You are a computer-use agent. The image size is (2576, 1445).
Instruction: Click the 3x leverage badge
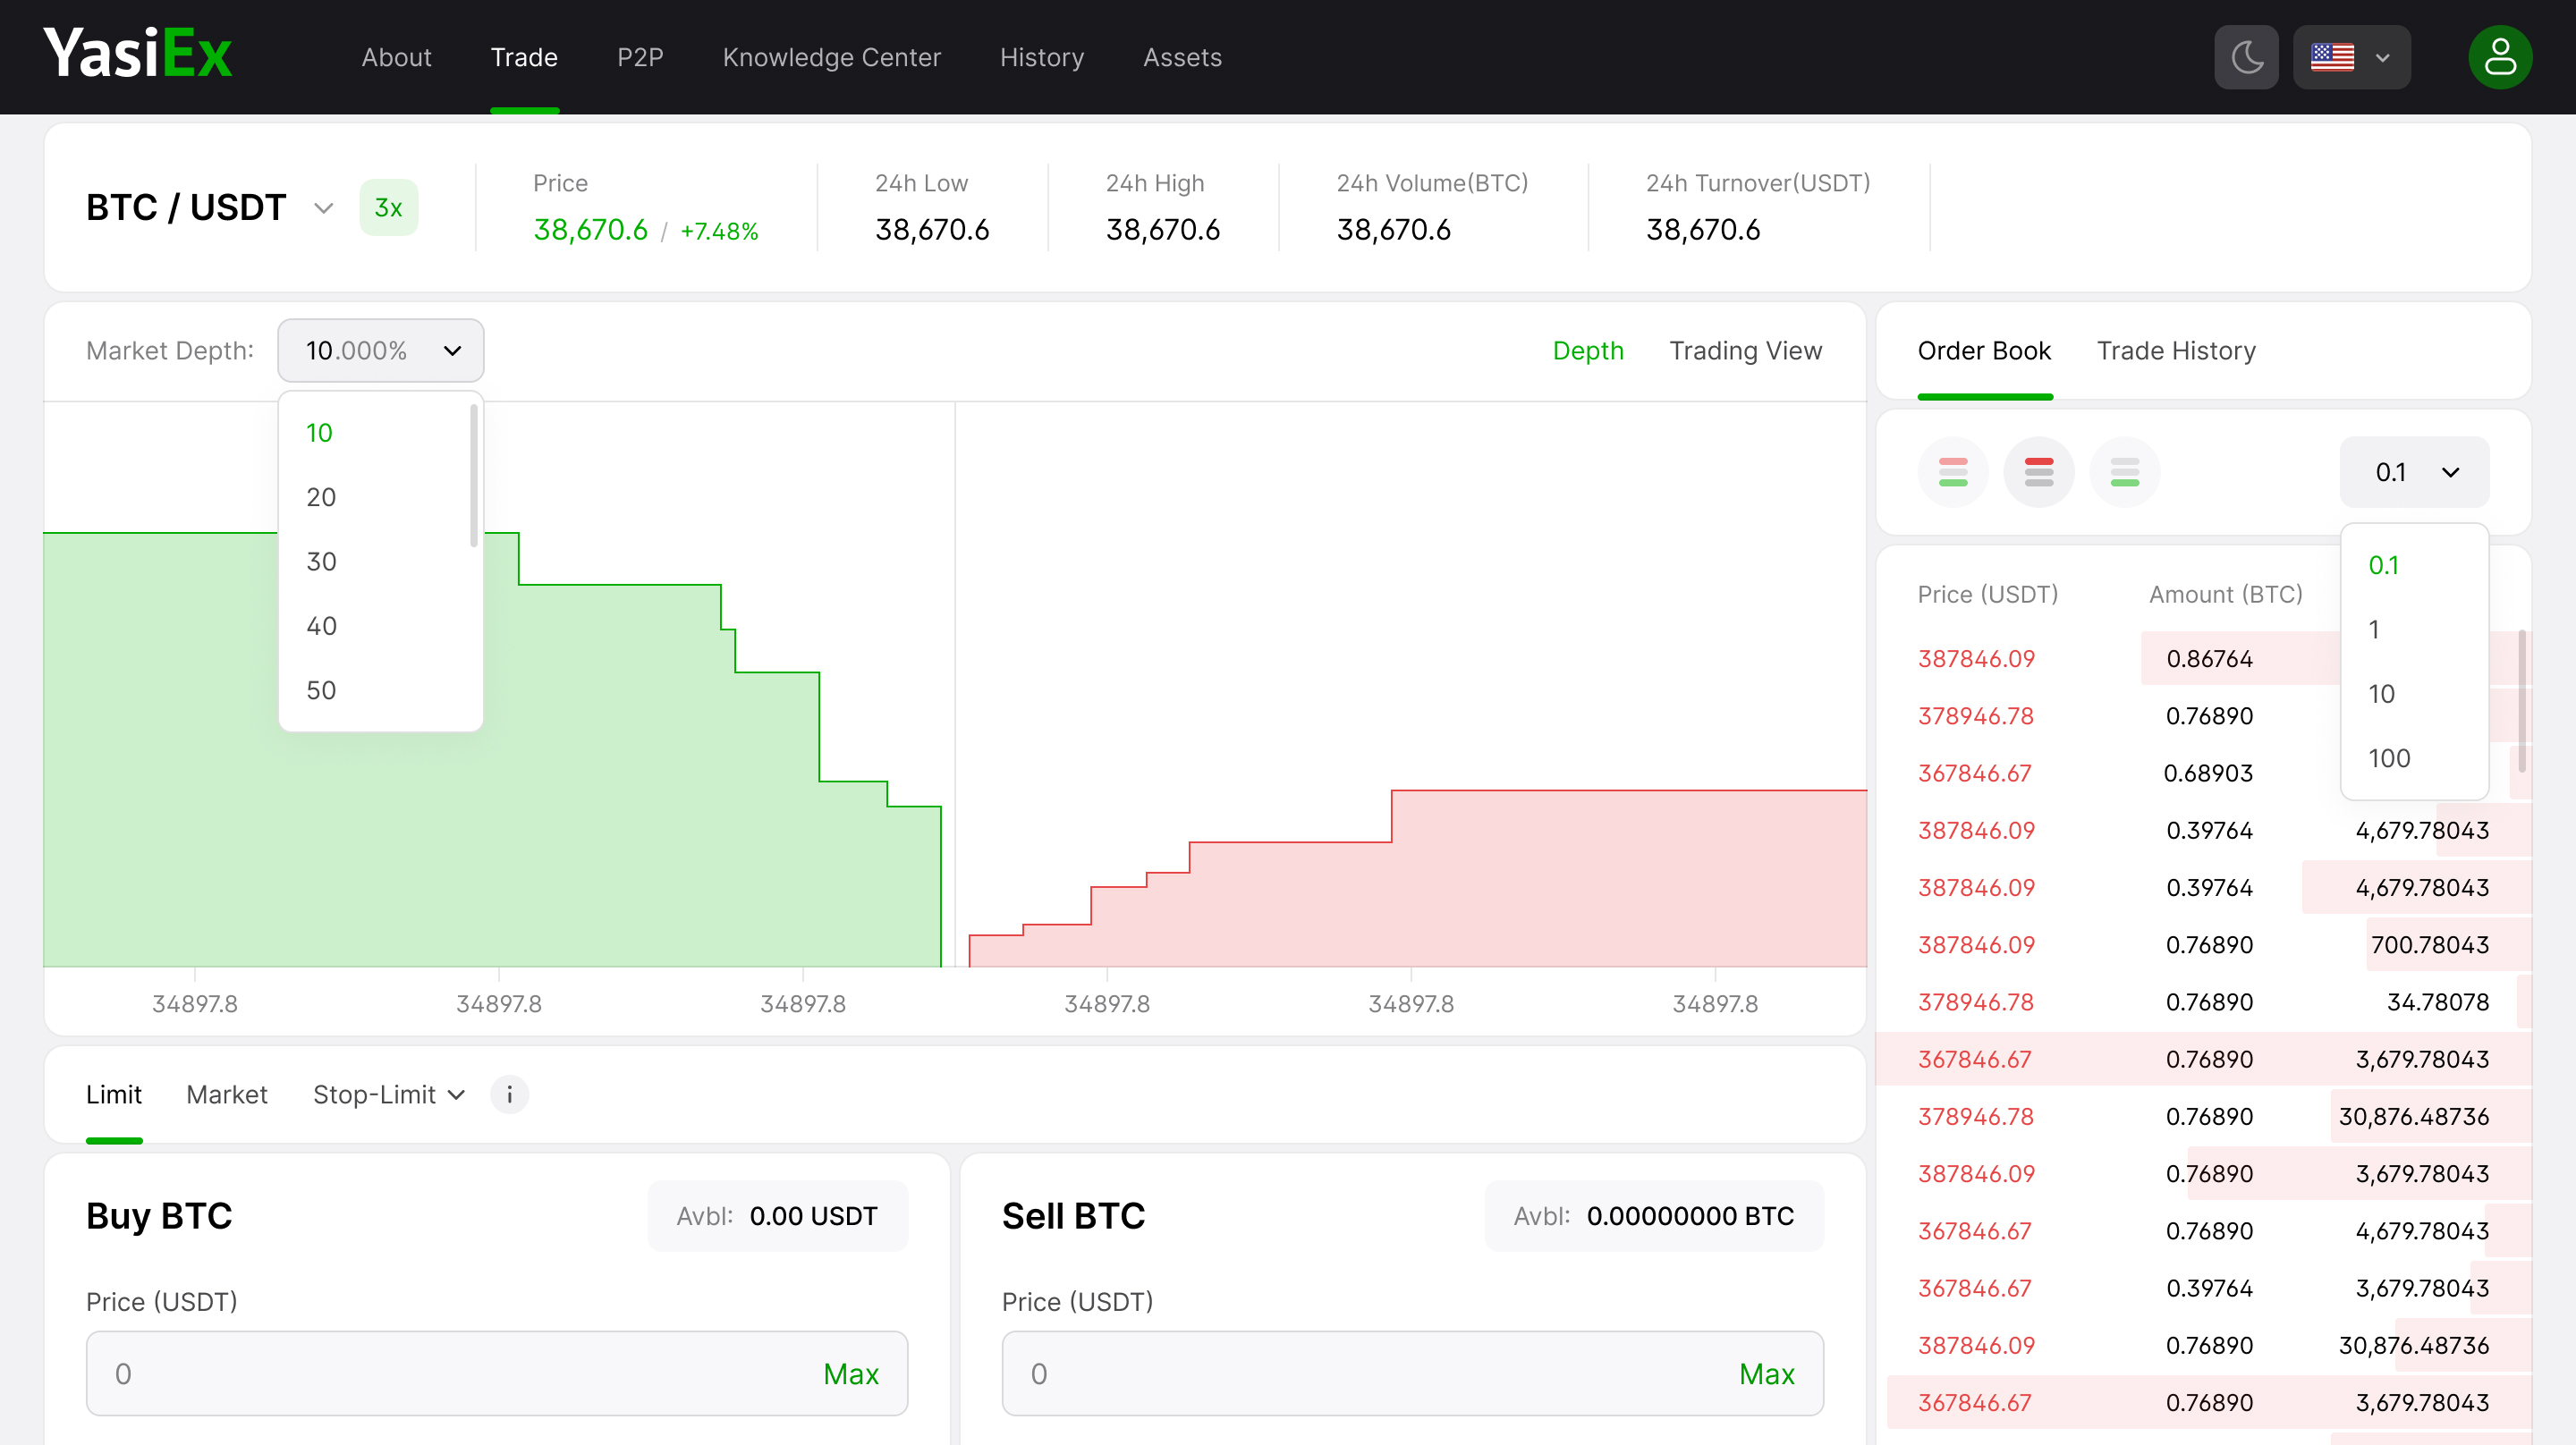388,207
